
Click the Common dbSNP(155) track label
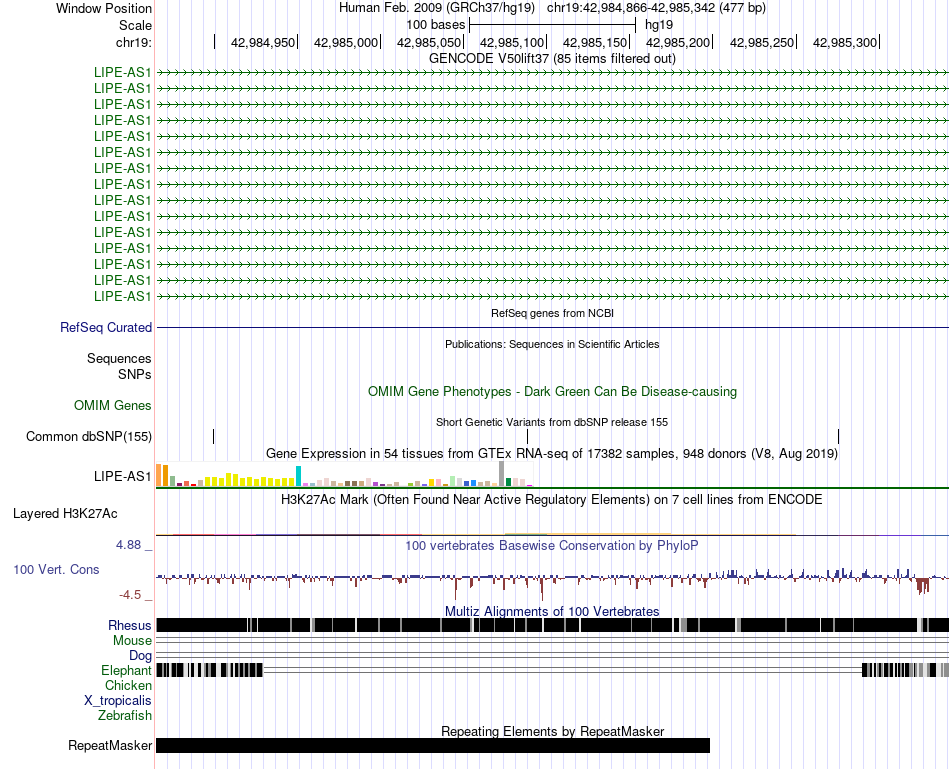[x=89, y=436]
